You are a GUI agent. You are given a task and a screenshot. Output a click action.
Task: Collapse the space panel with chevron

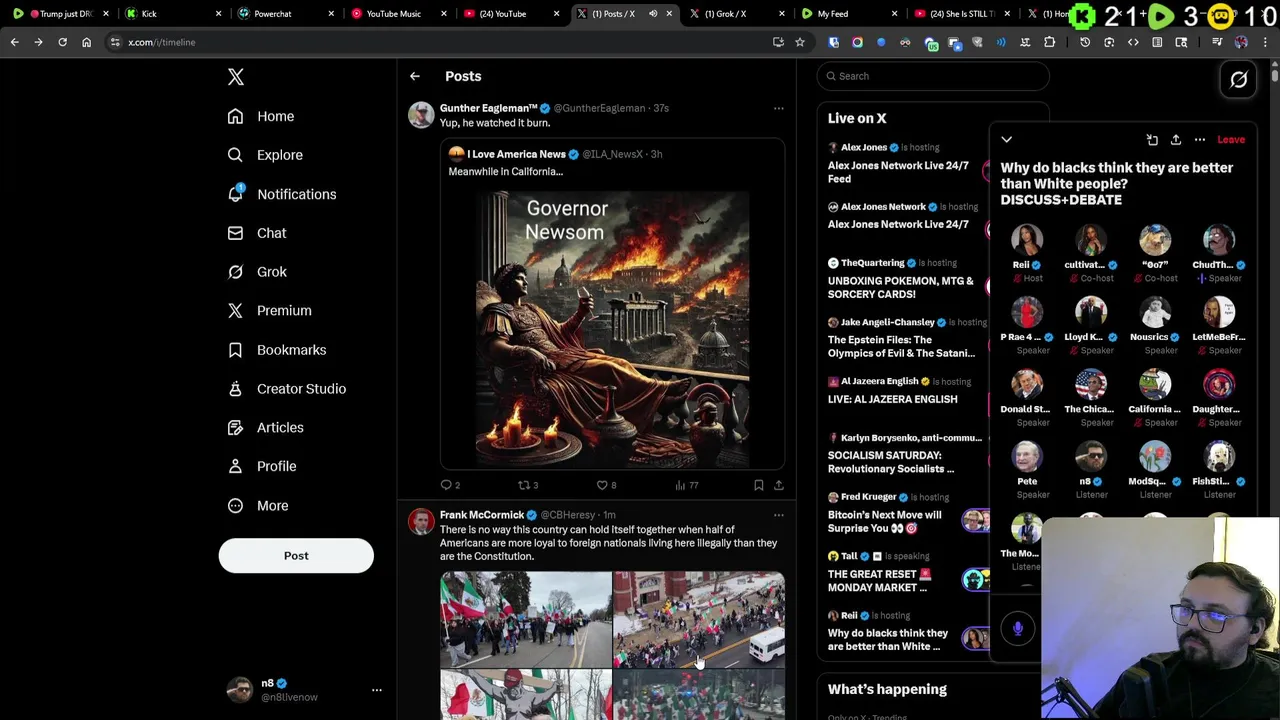pyautogui.click(x=1007, y=140)
